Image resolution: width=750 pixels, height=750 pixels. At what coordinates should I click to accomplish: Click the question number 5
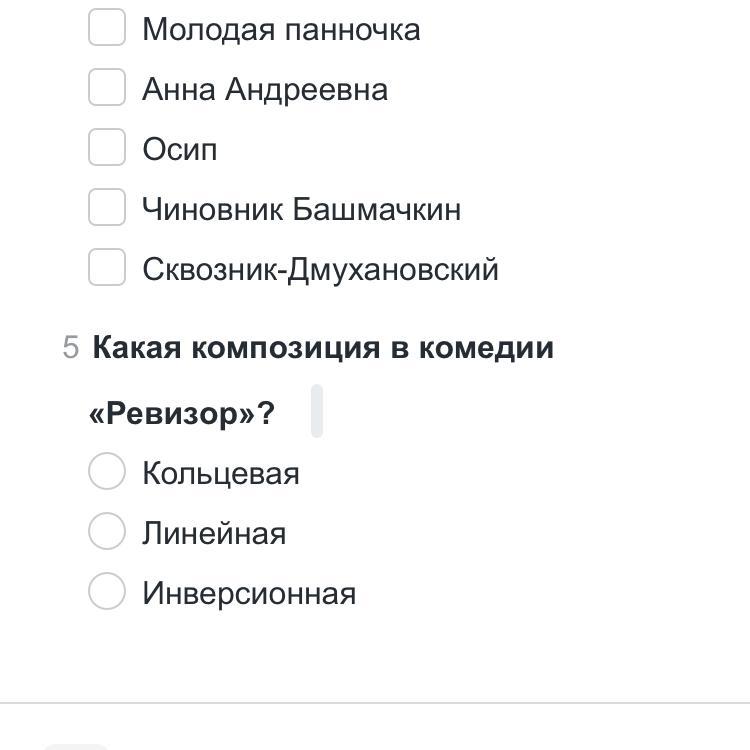pyautogui.click(x=71, y=347)
